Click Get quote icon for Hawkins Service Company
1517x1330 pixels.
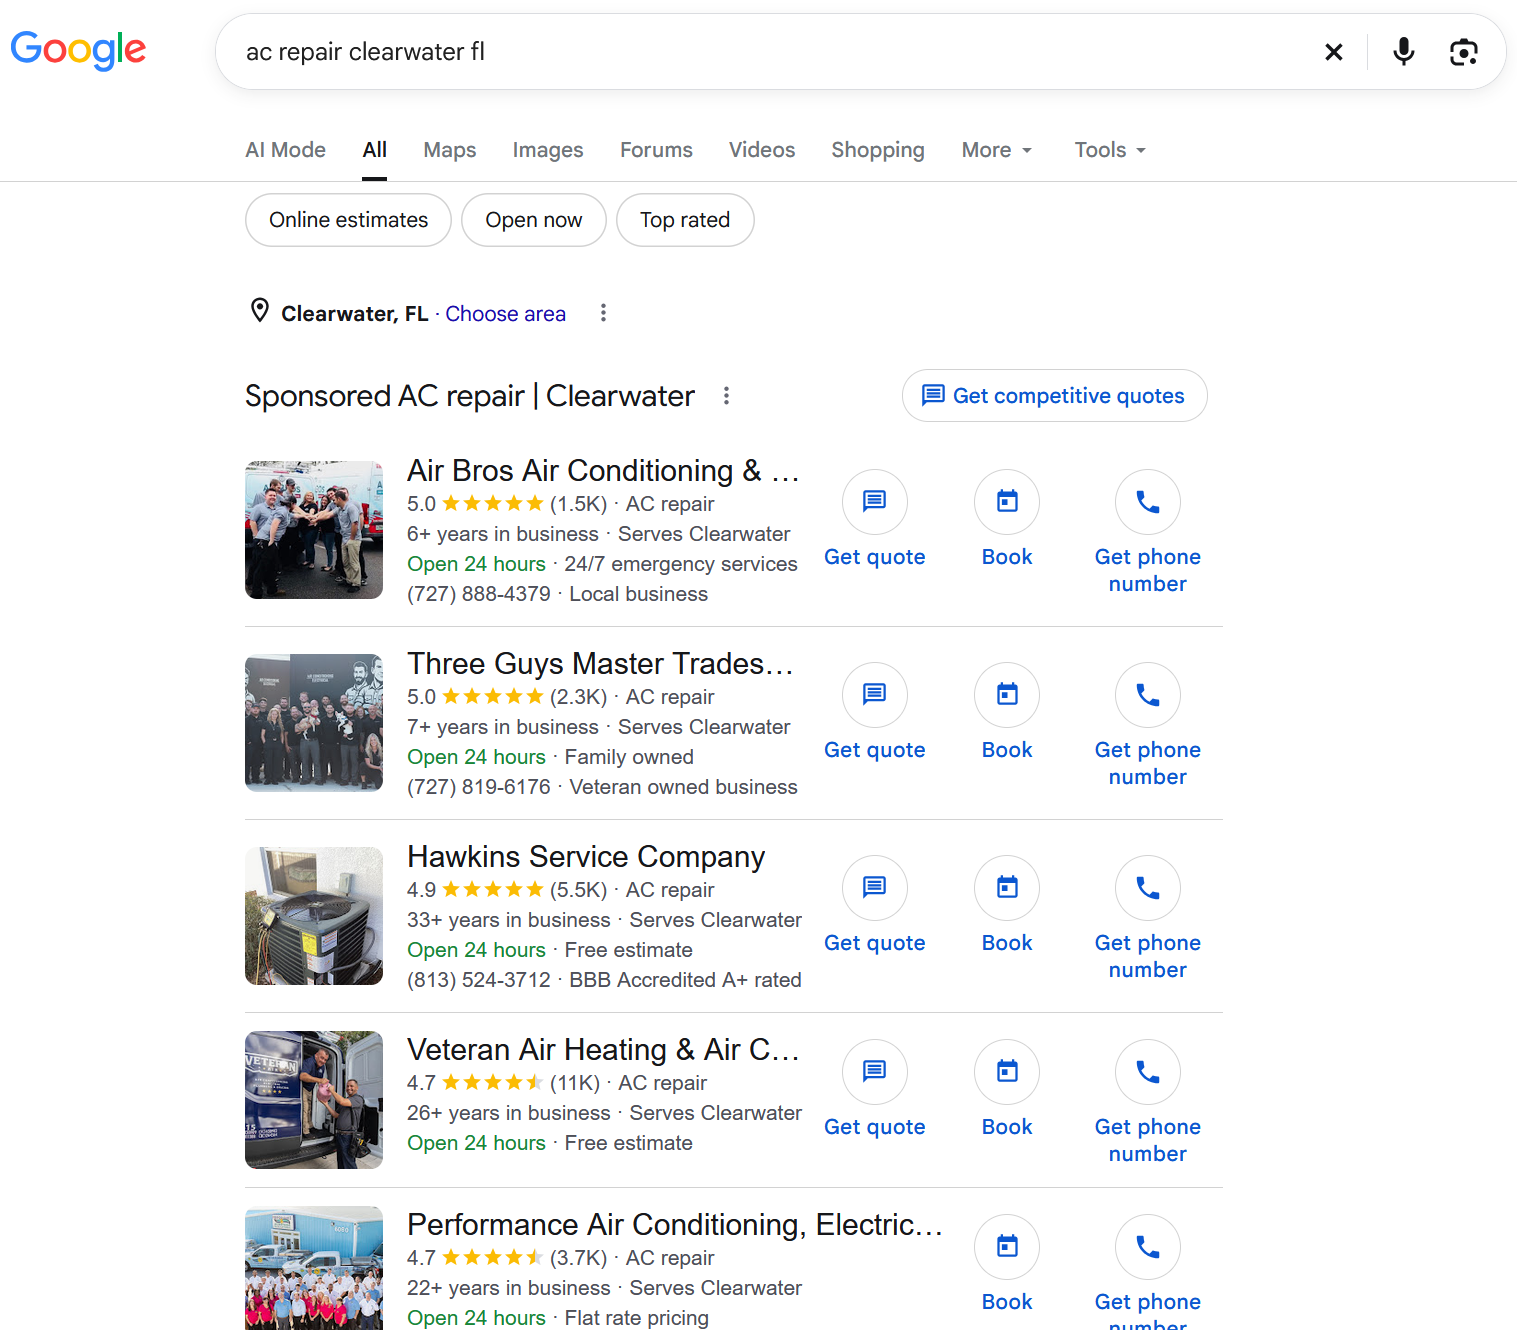click(x=875, y=887)
